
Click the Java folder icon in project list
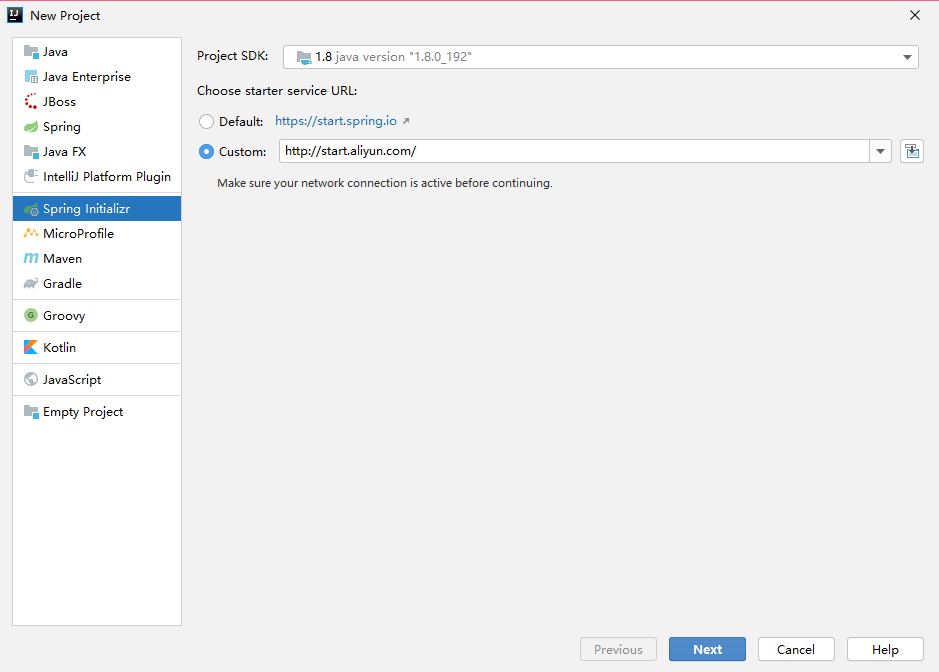pyautogui.click(x=31, y=52)
